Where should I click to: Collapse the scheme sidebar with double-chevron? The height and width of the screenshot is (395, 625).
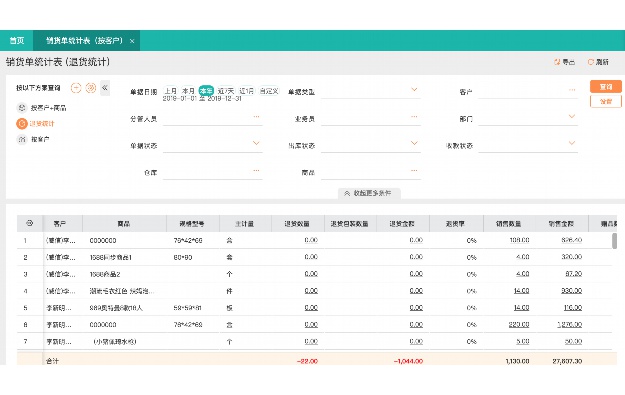[x=105, y=88]
